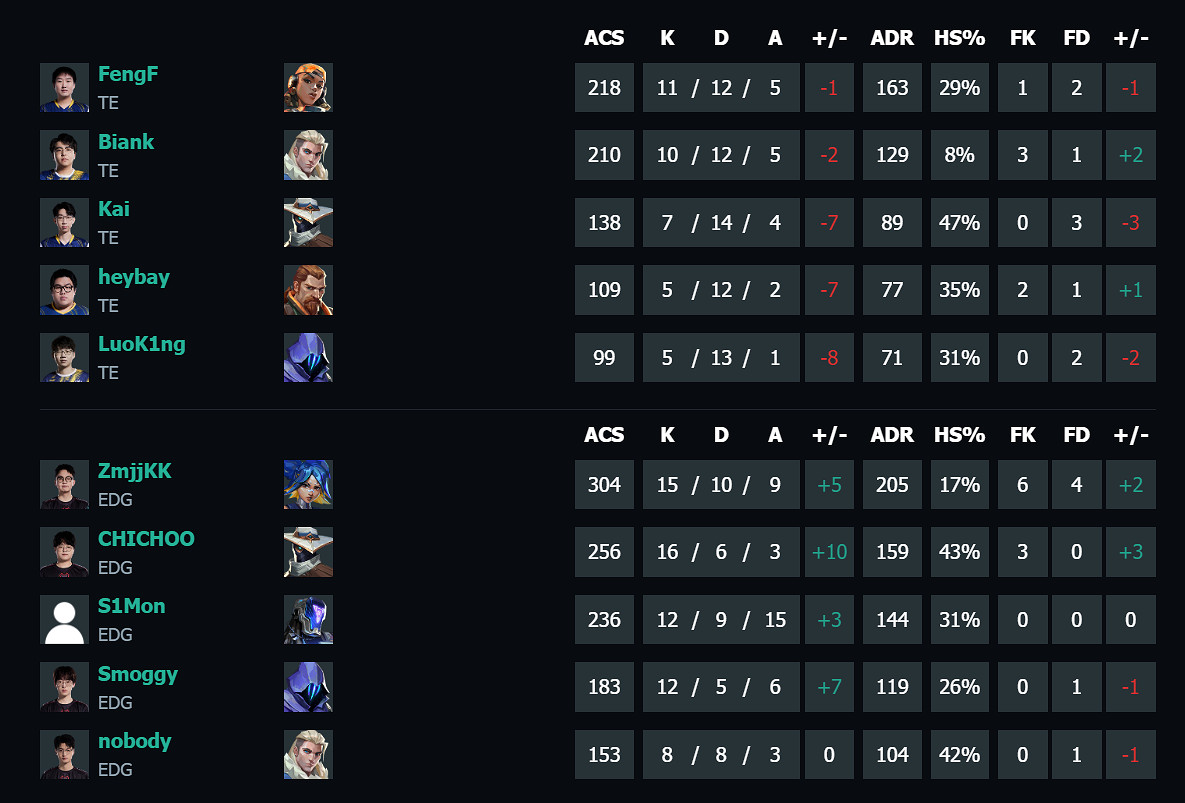Click the +10 kill differential for CHICHOO

tap(829, 552)
